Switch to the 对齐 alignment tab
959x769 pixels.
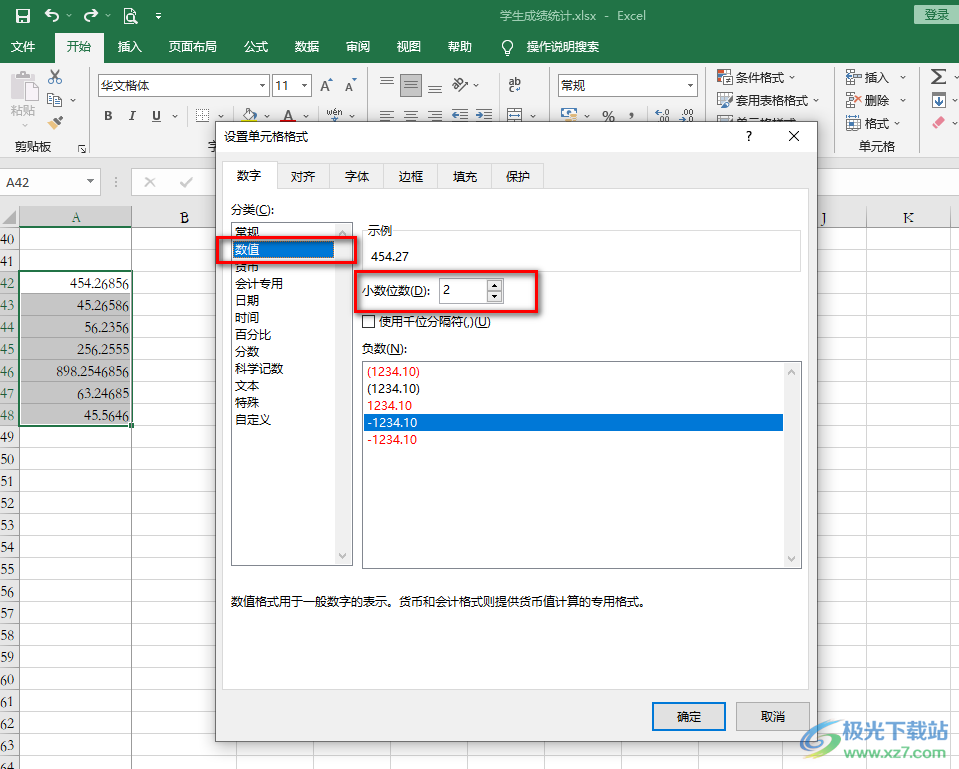pyautogui.click(x=303, y=177)
